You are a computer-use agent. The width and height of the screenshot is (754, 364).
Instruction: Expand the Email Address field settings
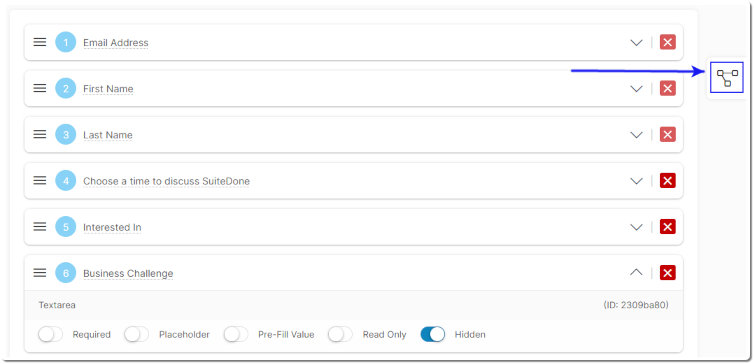[x=636, y=42]
